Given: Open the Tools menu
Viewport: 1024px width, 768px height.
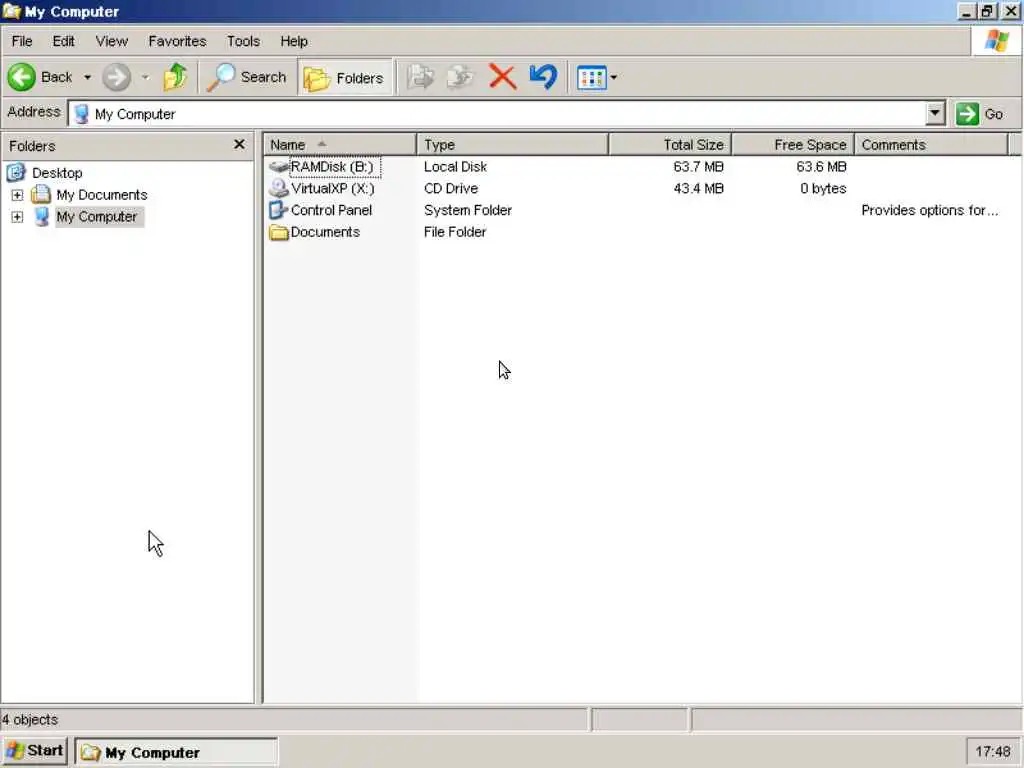Looking at the screenshot, I should click(x=243, y=41).
